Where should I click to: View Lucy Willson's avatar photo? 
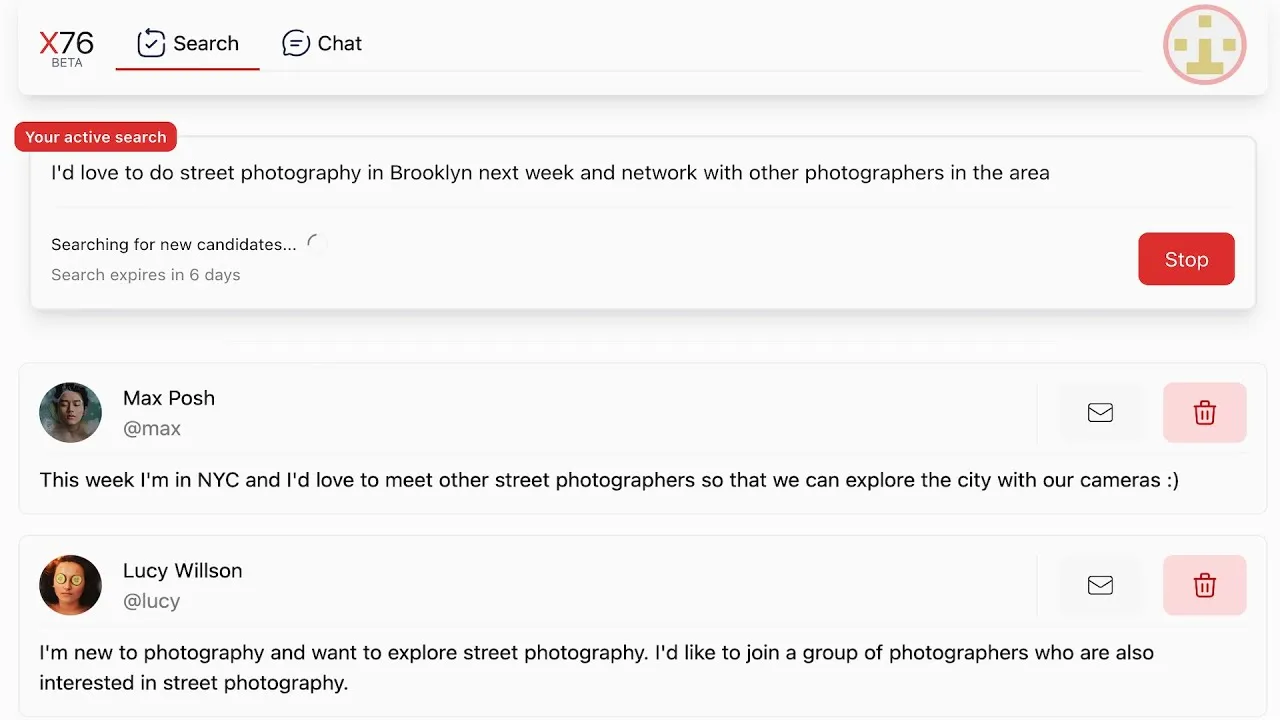tap(70, 585)
